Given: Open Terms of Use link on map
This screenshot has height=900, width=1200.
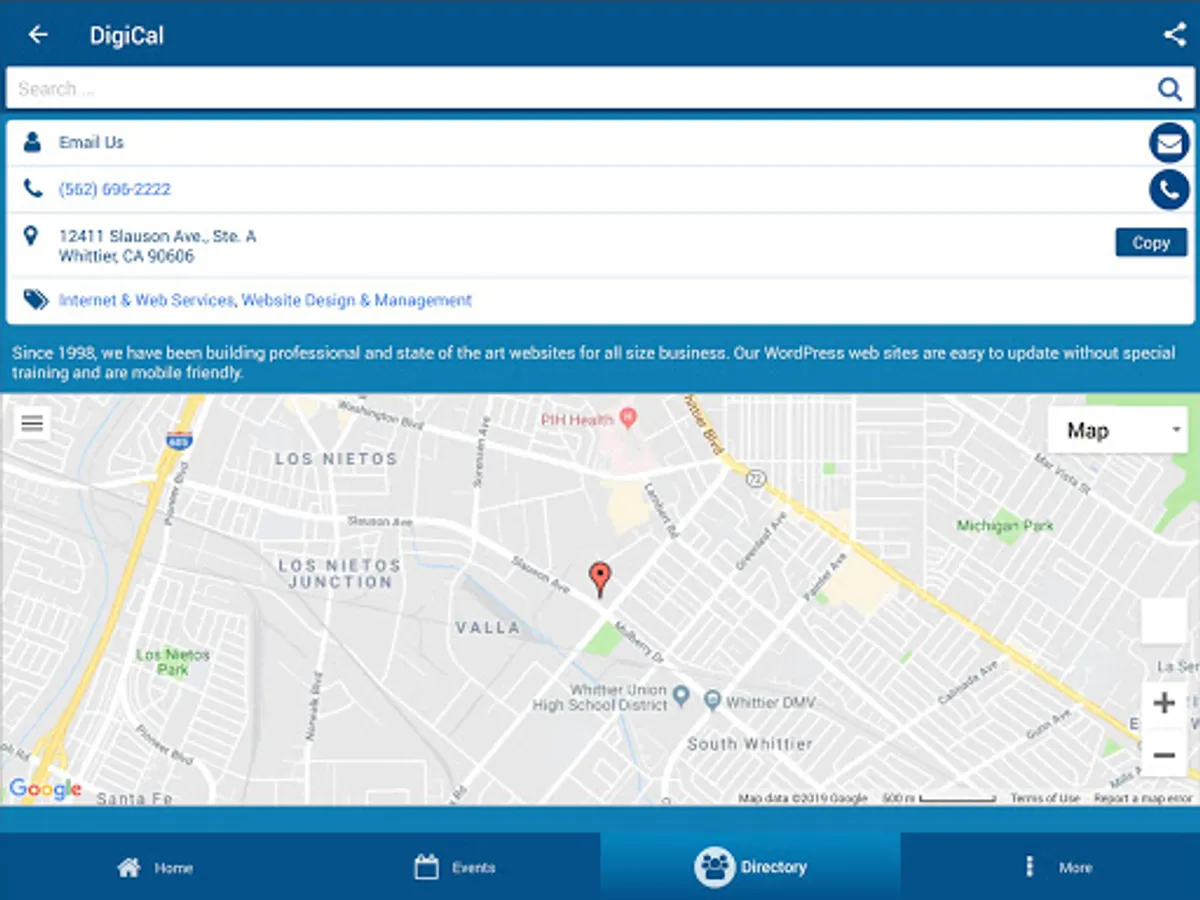Looking at the screenshot, I should [1045, 798].
